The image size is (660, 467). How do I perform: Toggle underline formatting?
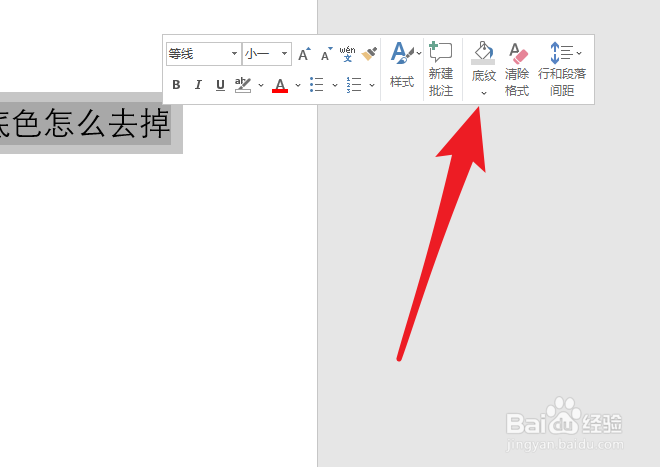pos(220,85)
